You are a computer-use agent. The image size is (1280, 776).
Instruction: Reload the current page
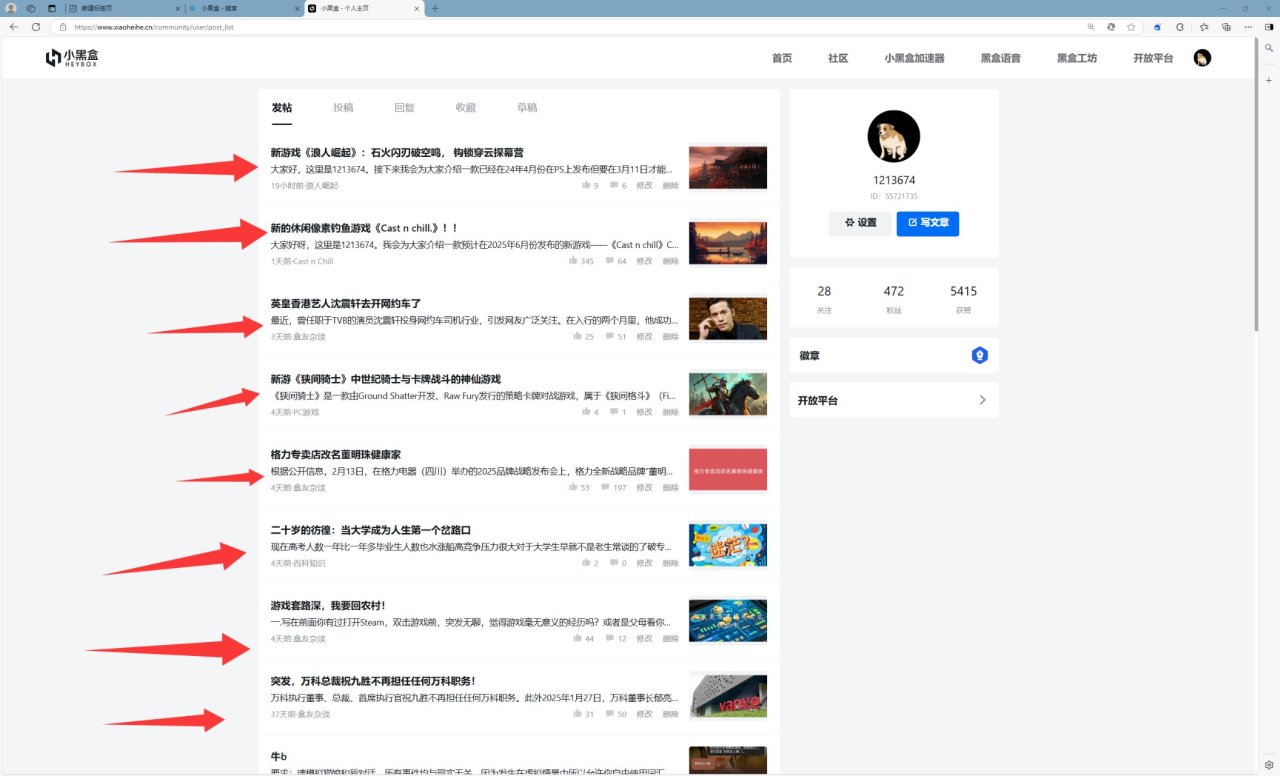tap(36, 27)
